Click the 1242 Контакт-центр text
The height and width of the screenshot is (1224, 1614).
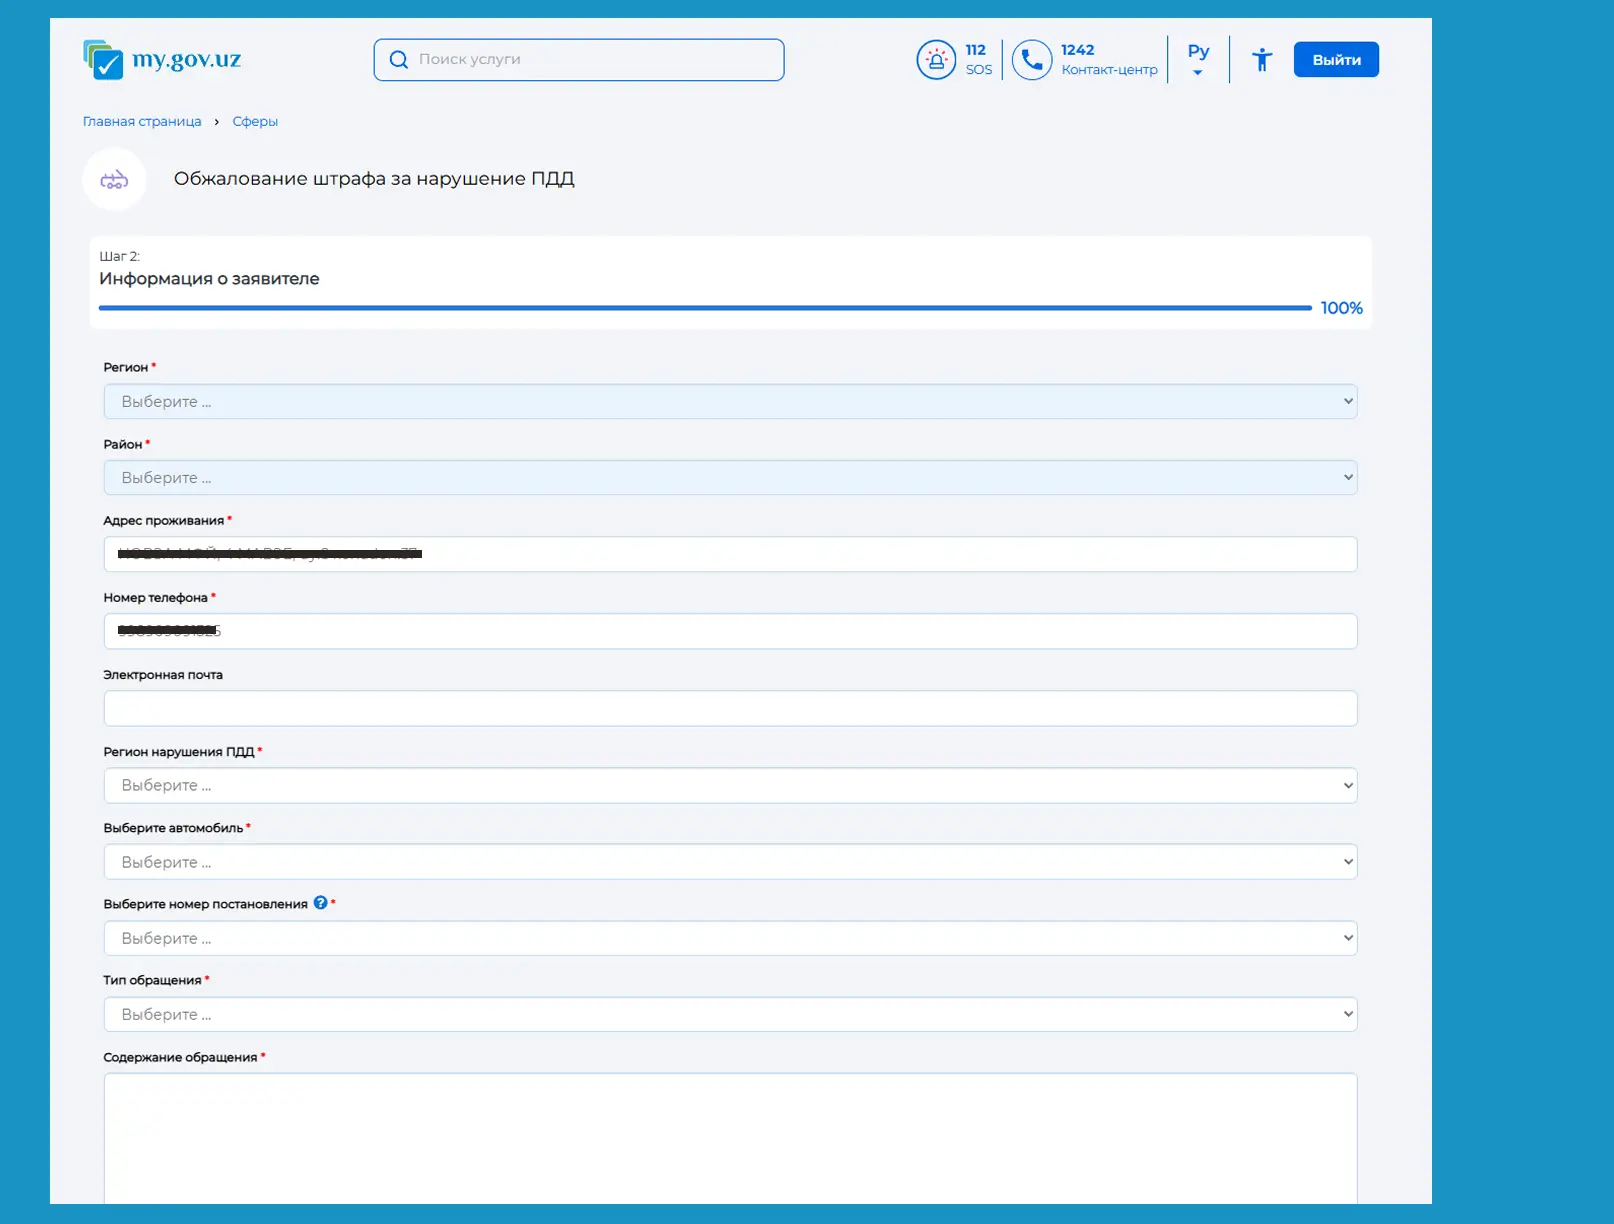1109,60
